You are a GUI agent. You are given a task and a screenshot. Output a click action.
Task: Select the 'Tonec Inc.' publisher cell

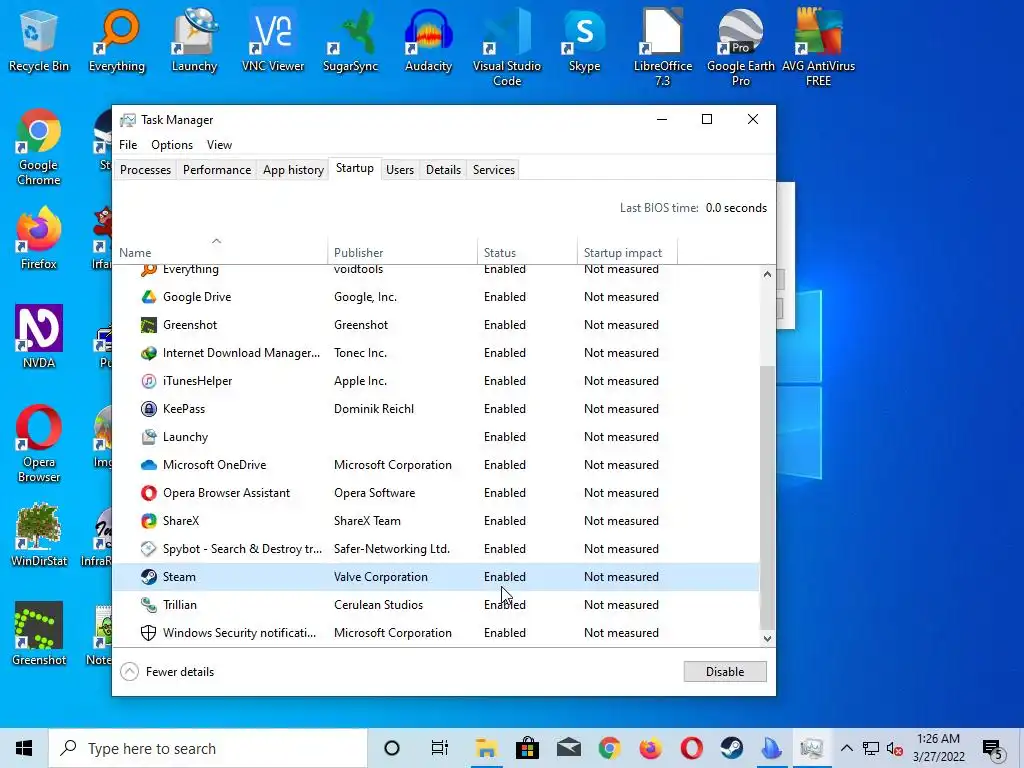point(360,353)
